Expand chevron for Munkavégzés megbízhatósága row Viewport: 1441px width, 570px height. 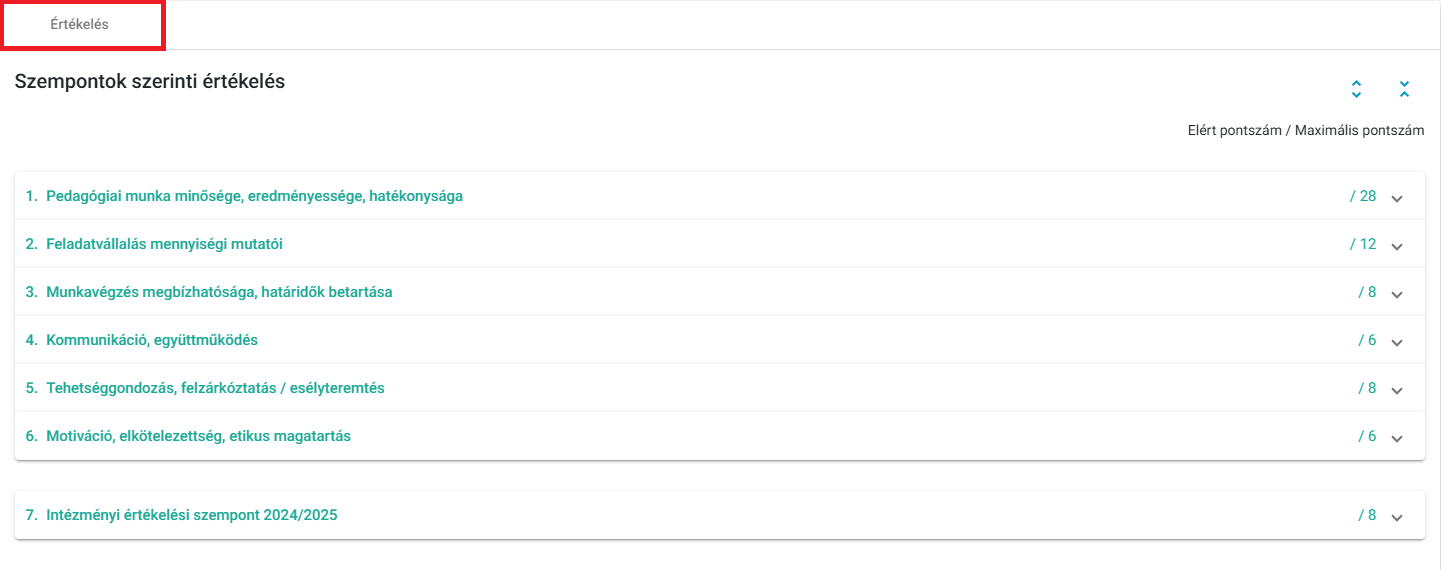(1397, 294)
